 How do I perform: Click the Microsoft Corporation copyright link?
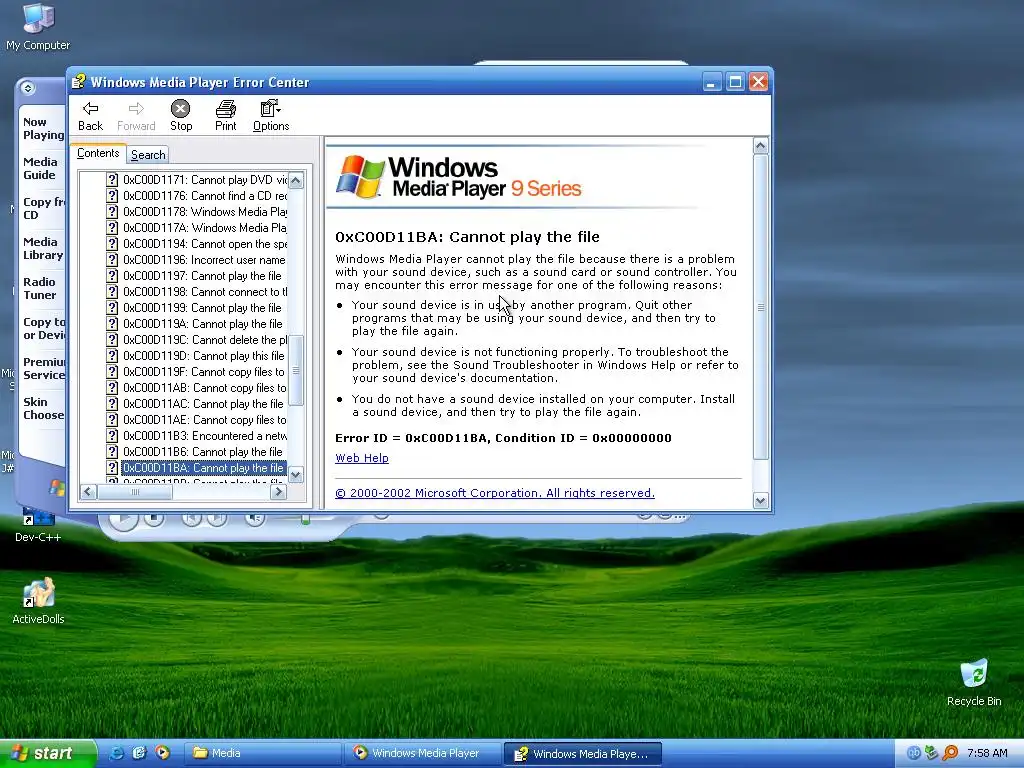coord(495,493)
